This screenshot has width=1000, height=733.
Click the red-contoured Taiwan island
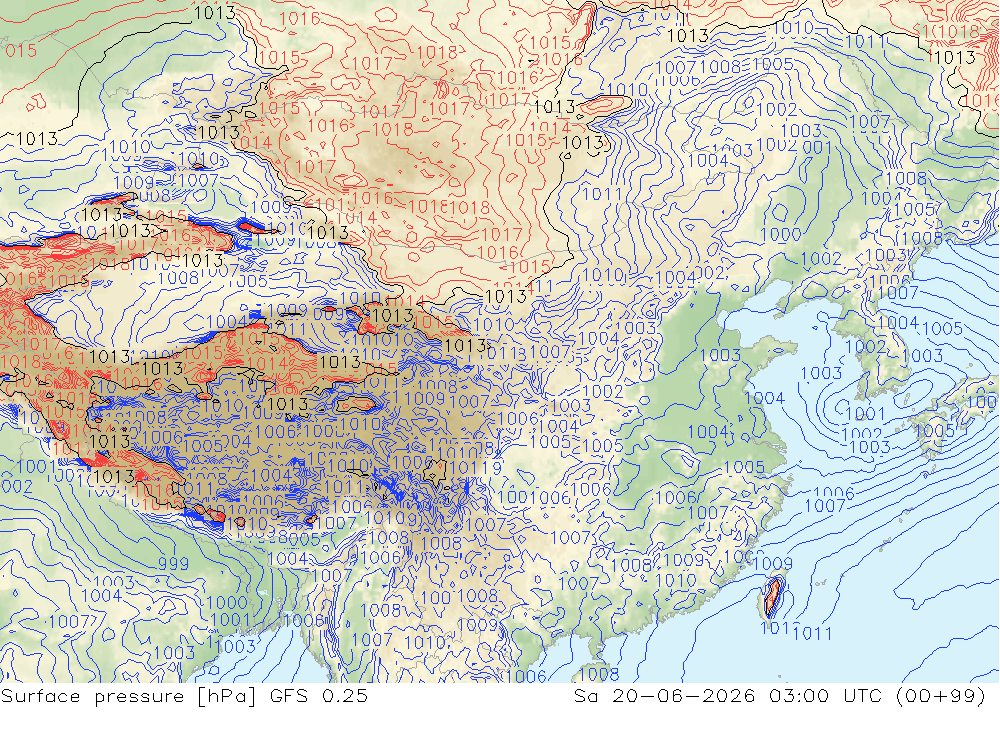pyautogui.click(x=774, y=596)
